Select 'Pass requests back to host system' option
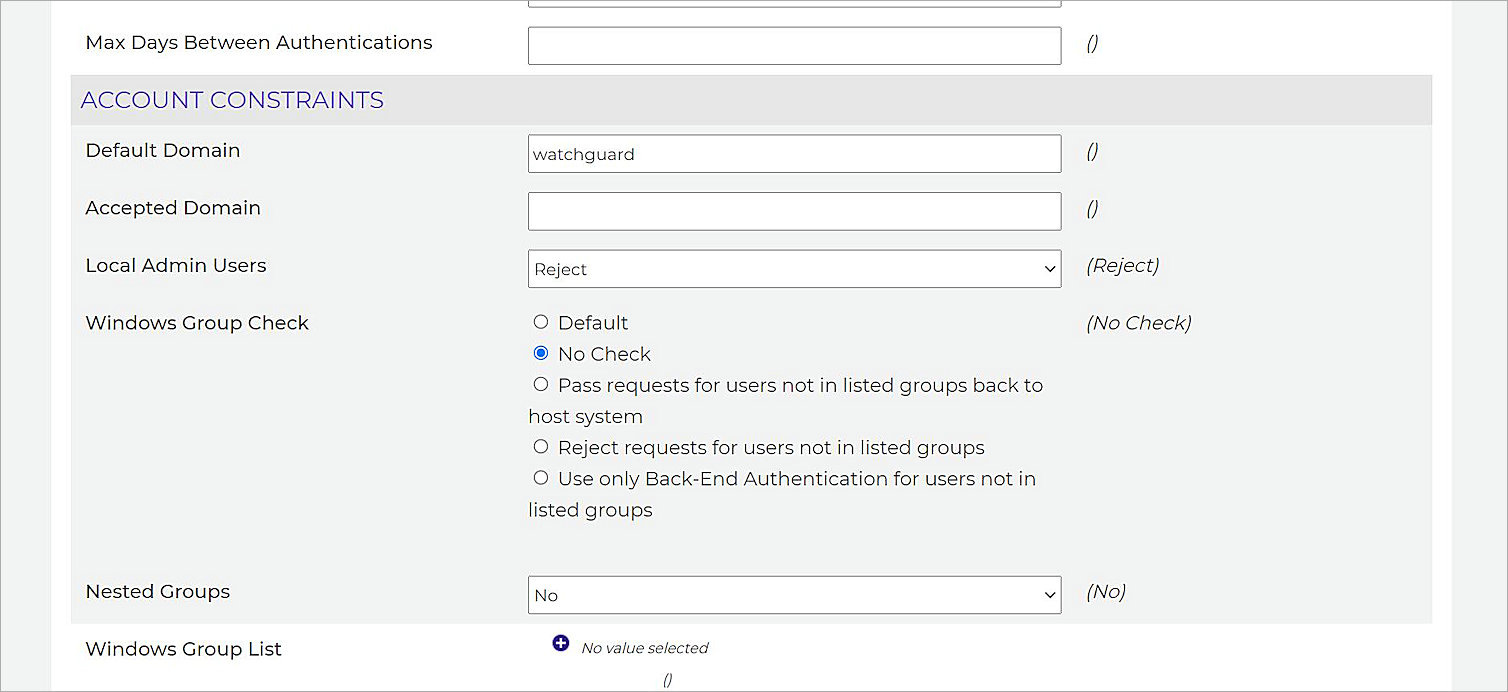 541,384
